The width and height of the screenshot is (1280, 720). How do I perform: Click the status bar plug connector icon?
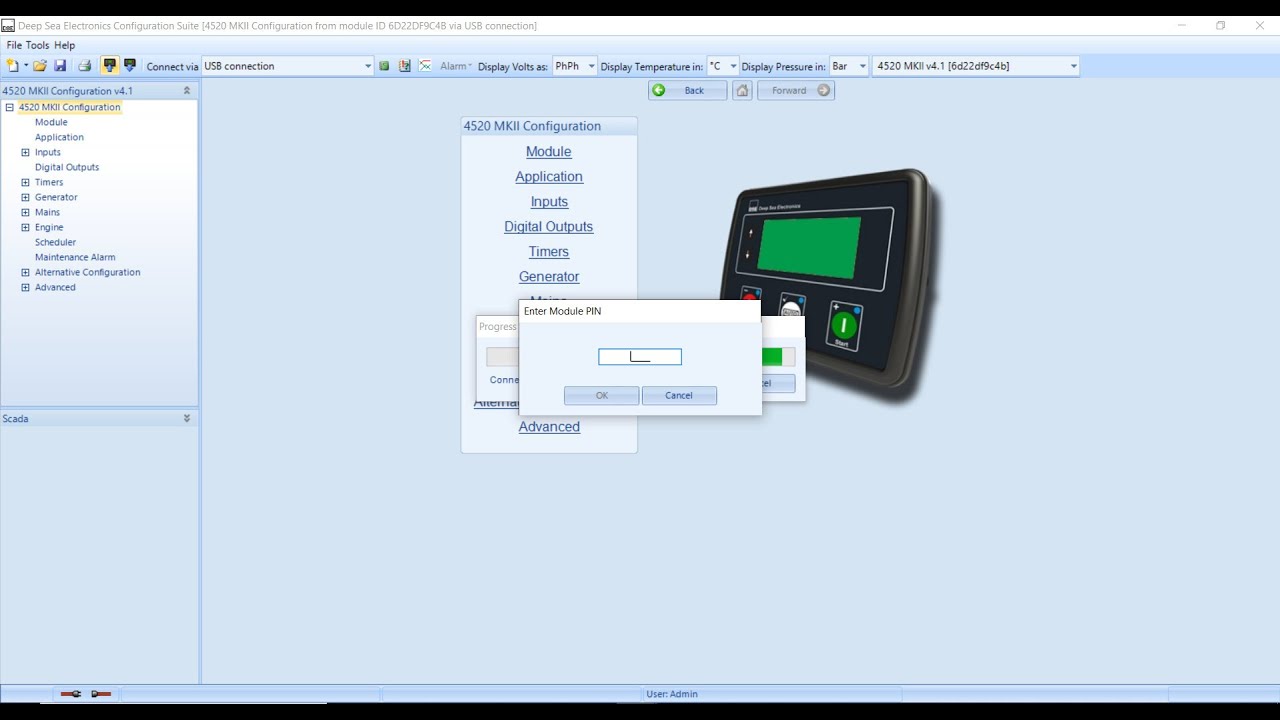(70, 694)
